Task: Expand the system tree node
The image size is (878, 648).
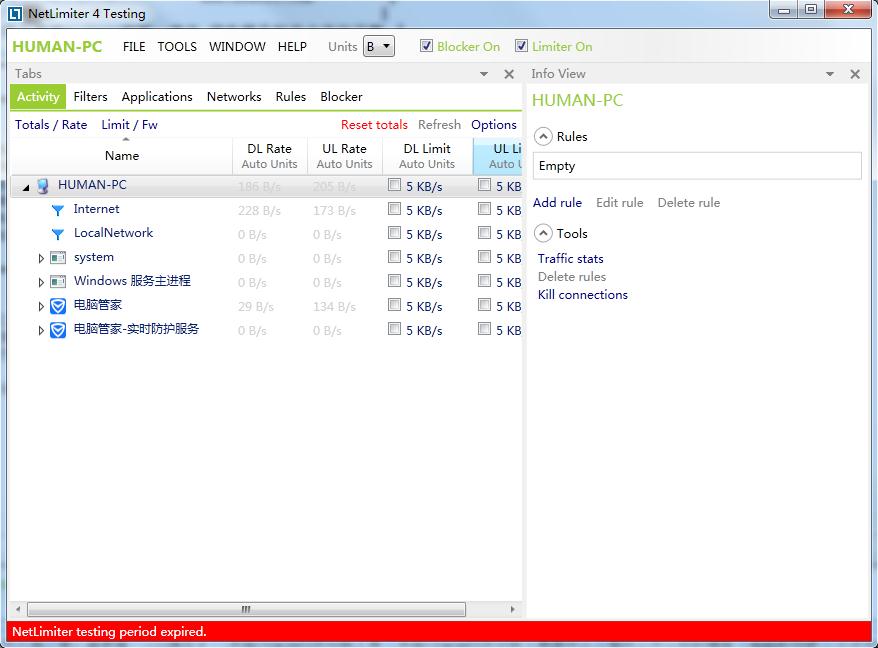Action: coord(41,258)
